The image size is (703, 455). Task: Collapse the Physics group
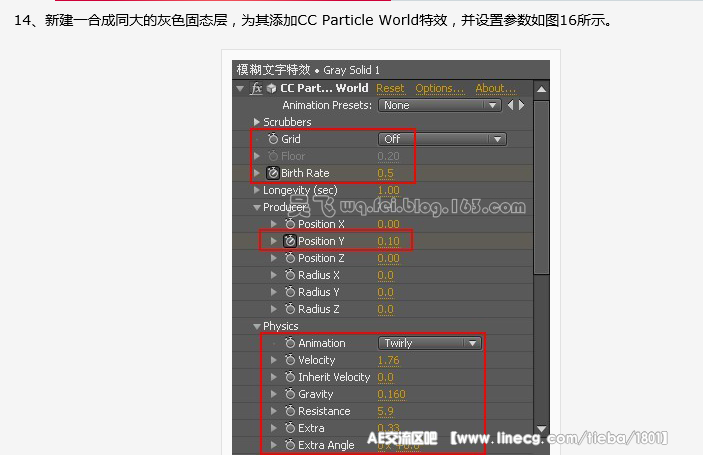[x=257, y=327]
